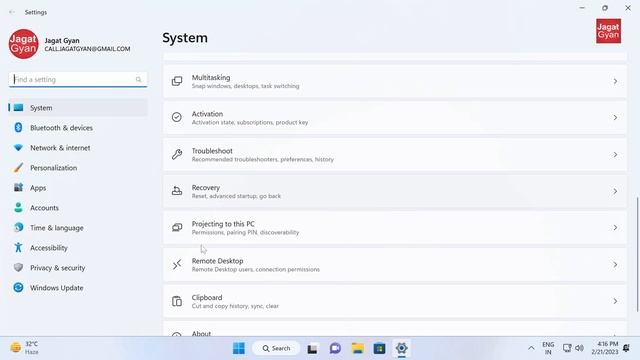
Task: Expand Recovery with its chevron
Action: [x=615, y=191]
